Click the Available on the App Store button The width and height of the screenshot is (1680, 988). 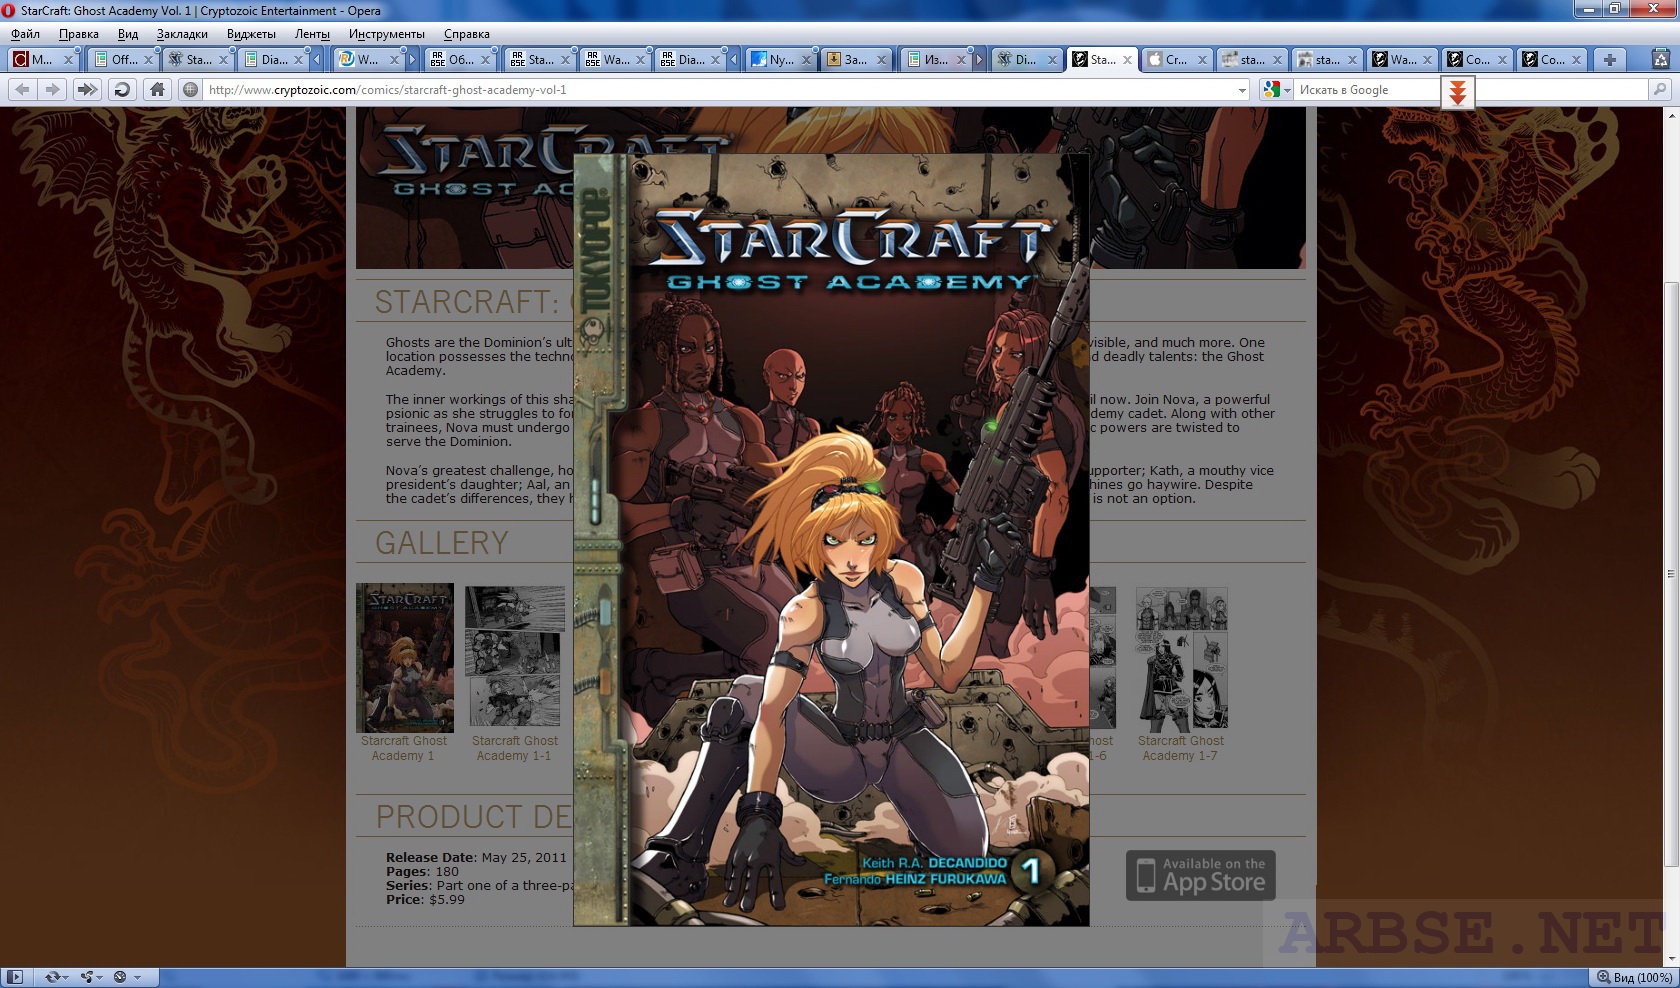point(1200,876)
